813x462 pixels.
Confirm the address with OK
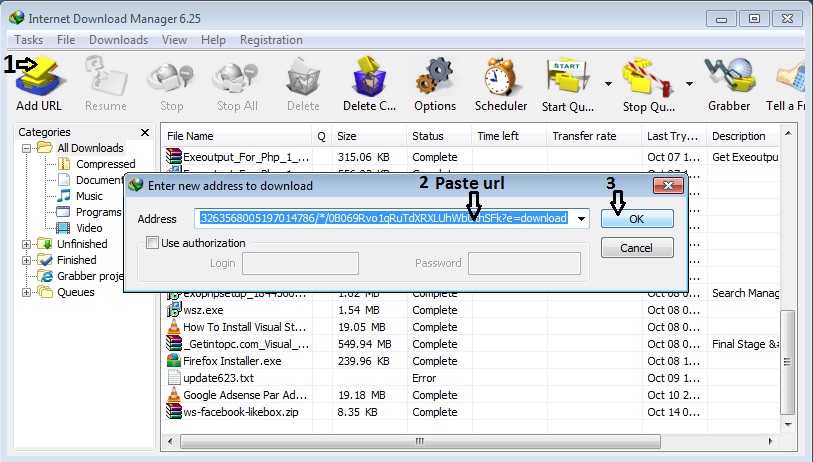637,219
